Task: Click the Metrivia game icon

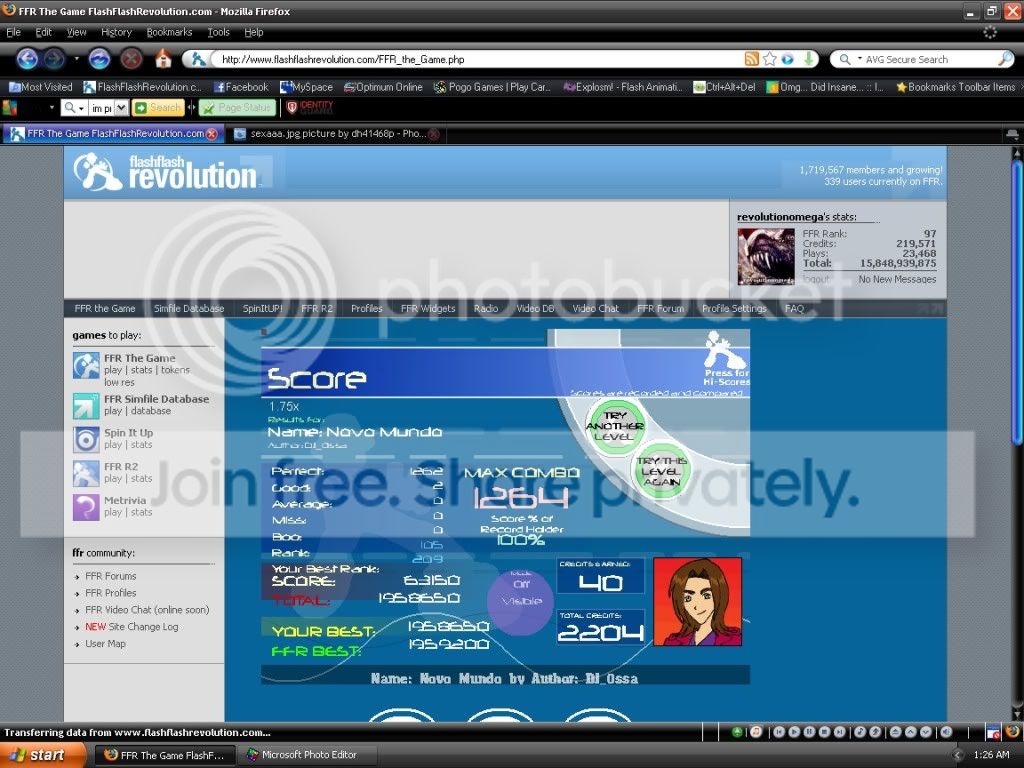Action: click(x=86, y=506)
